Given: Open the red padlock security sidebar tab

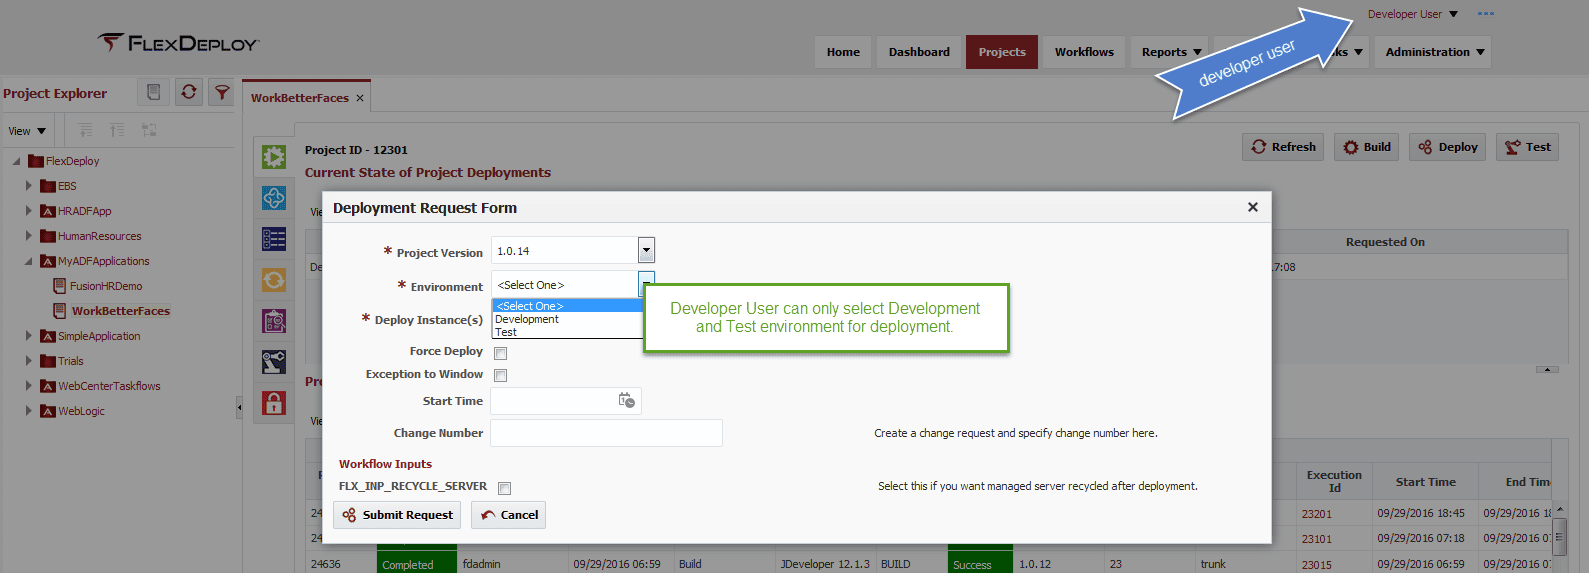Looking at the screenshot, I should 274,403.
